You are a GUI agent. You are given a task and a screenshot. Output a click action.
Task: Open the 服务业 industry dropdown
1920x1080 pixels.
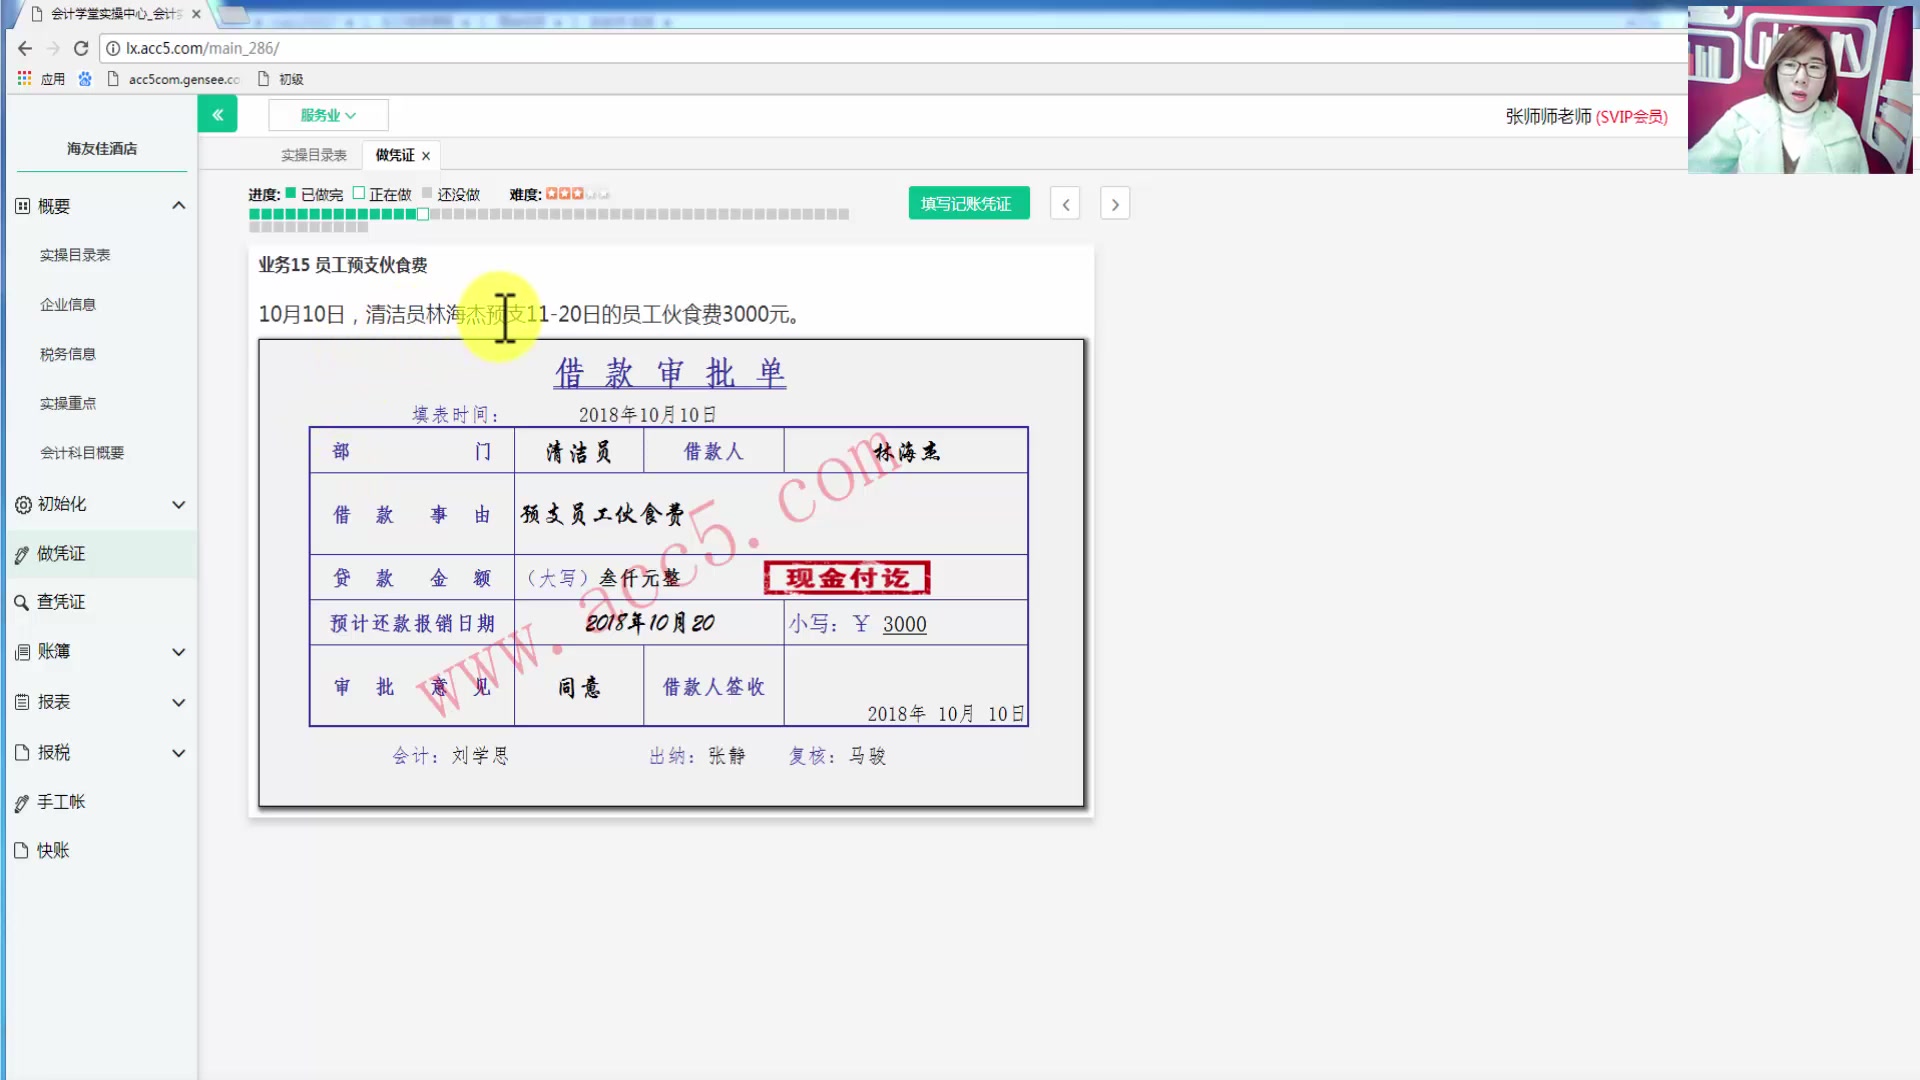click(328, 115)
